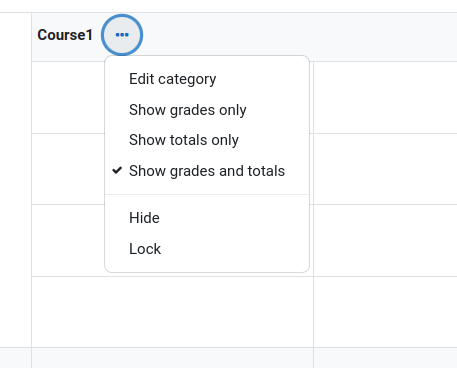Click the Course1 three-dots actions button
Image resolution: width=457 pixels, height=368 pixels.
122,35
